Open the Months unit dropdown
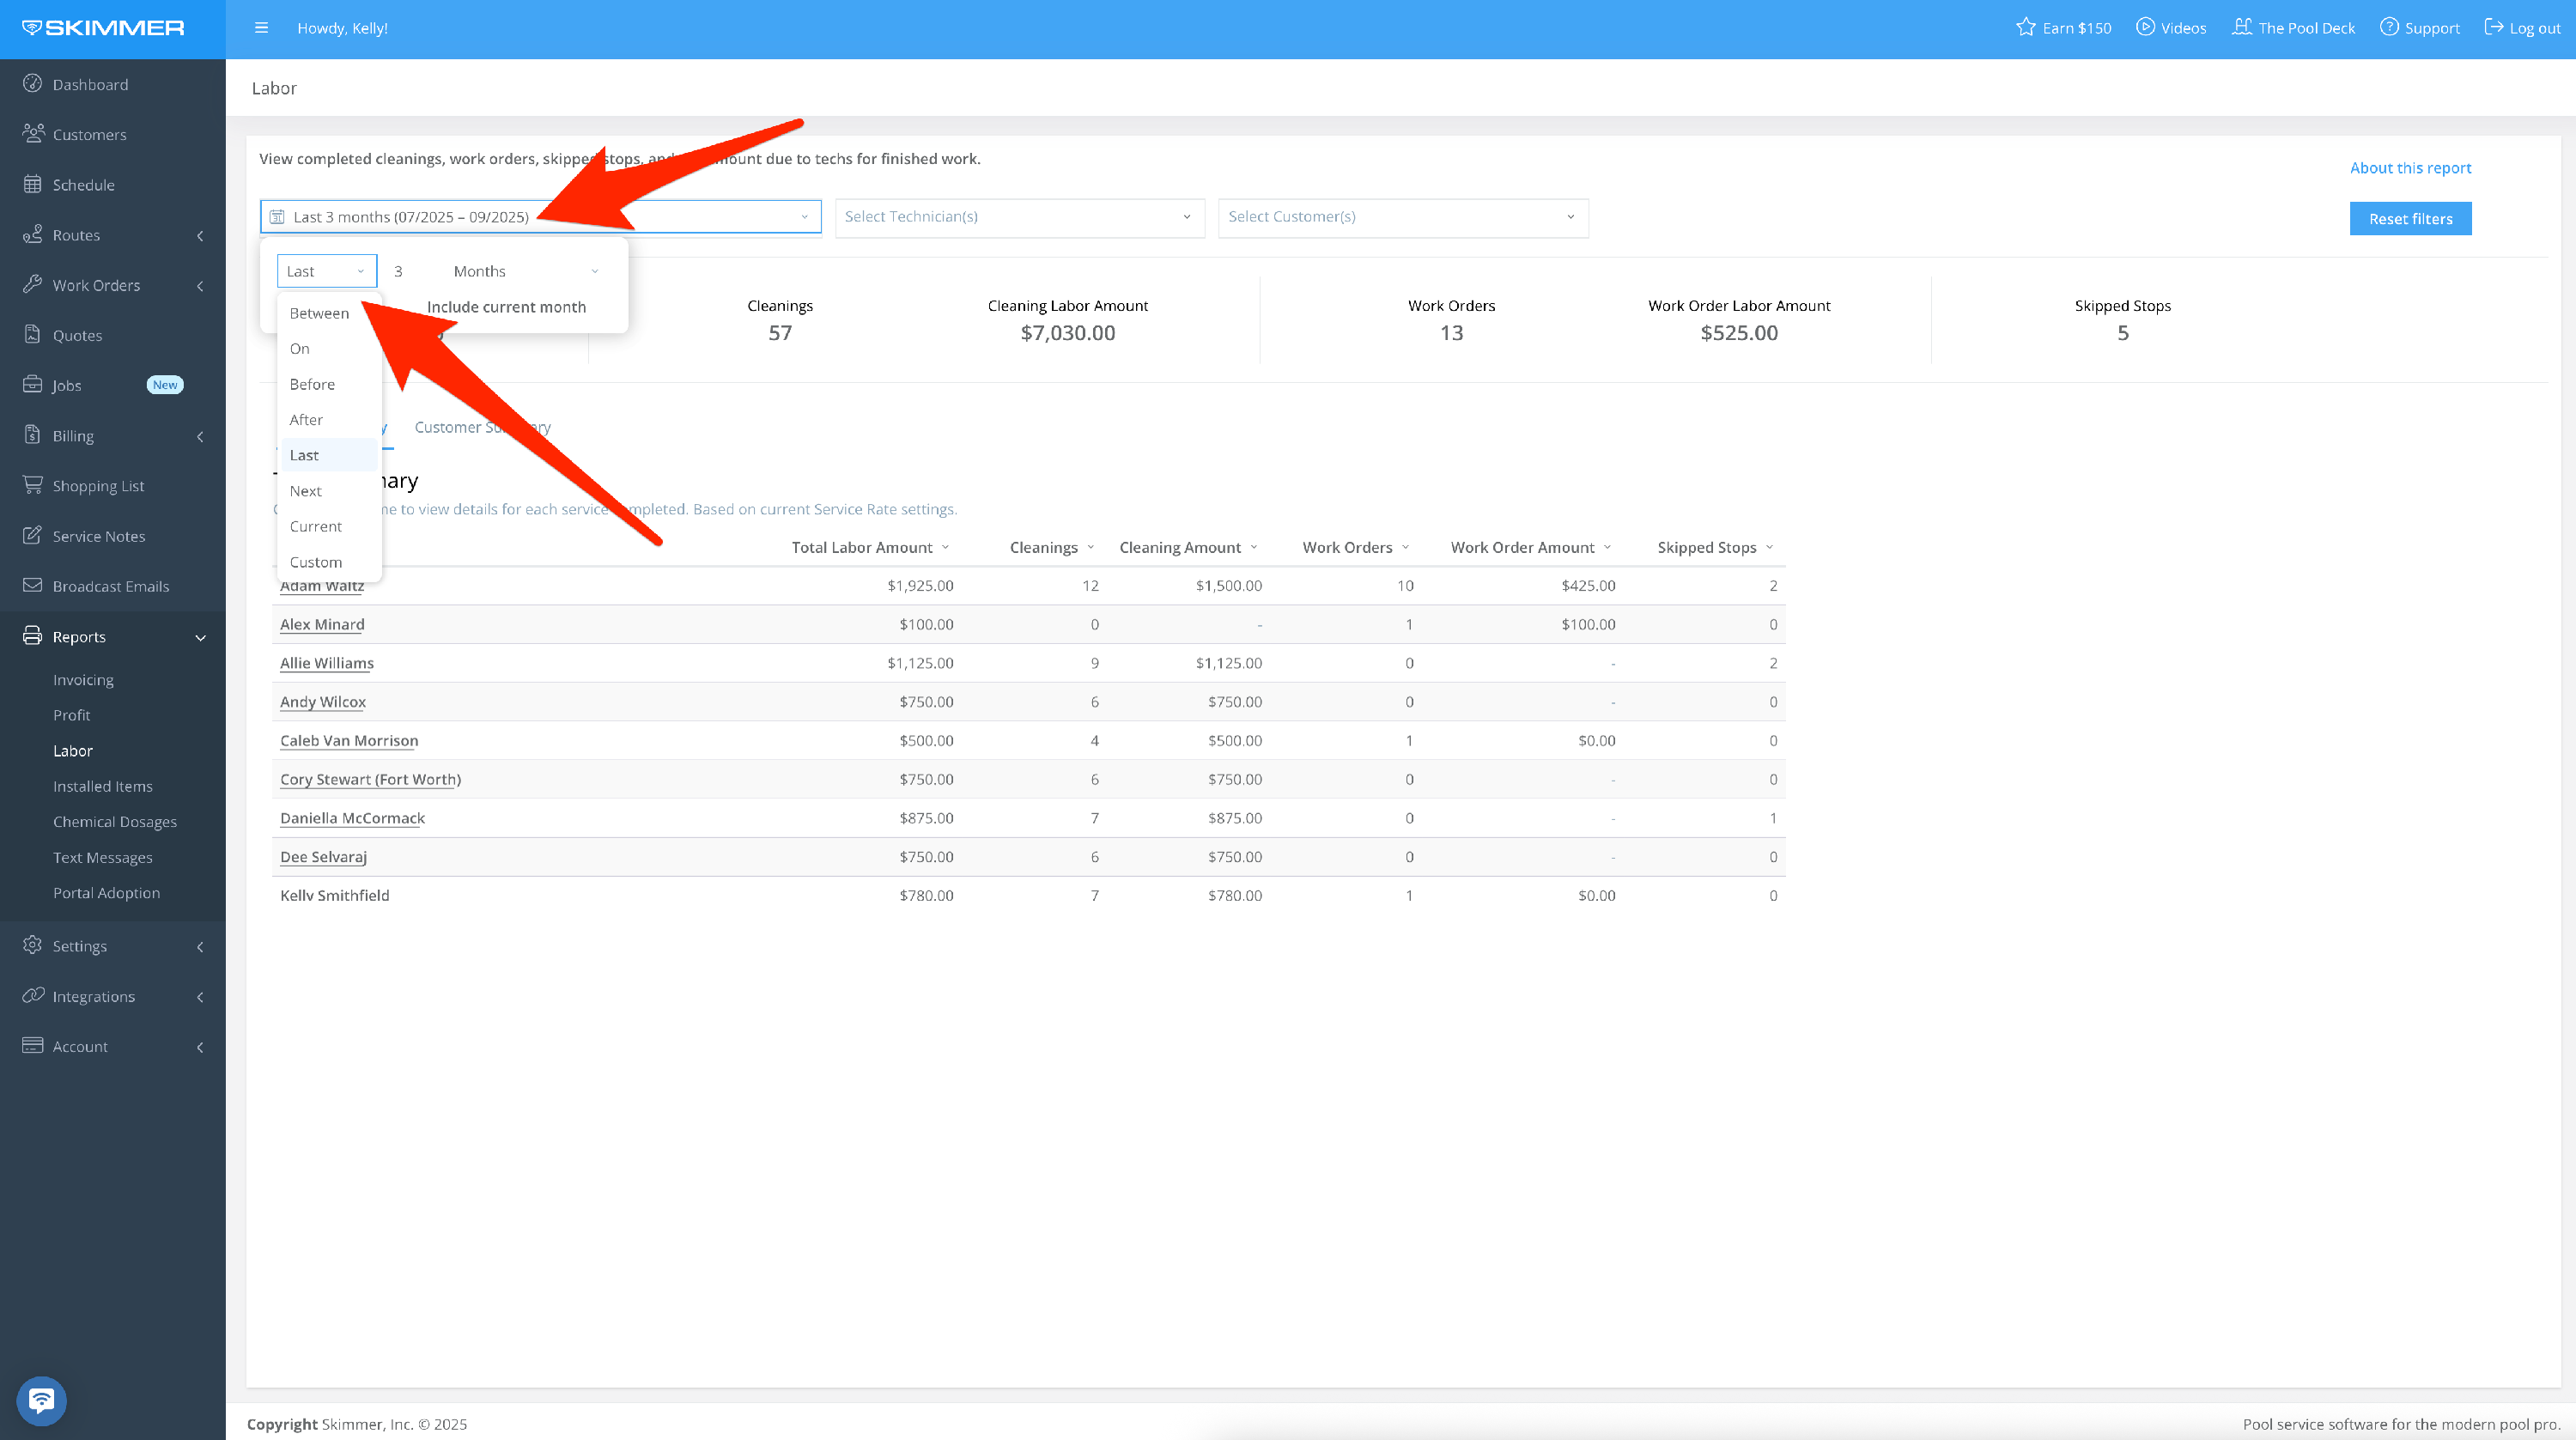The image size is (2576, 1440). [x=525, y=271]
